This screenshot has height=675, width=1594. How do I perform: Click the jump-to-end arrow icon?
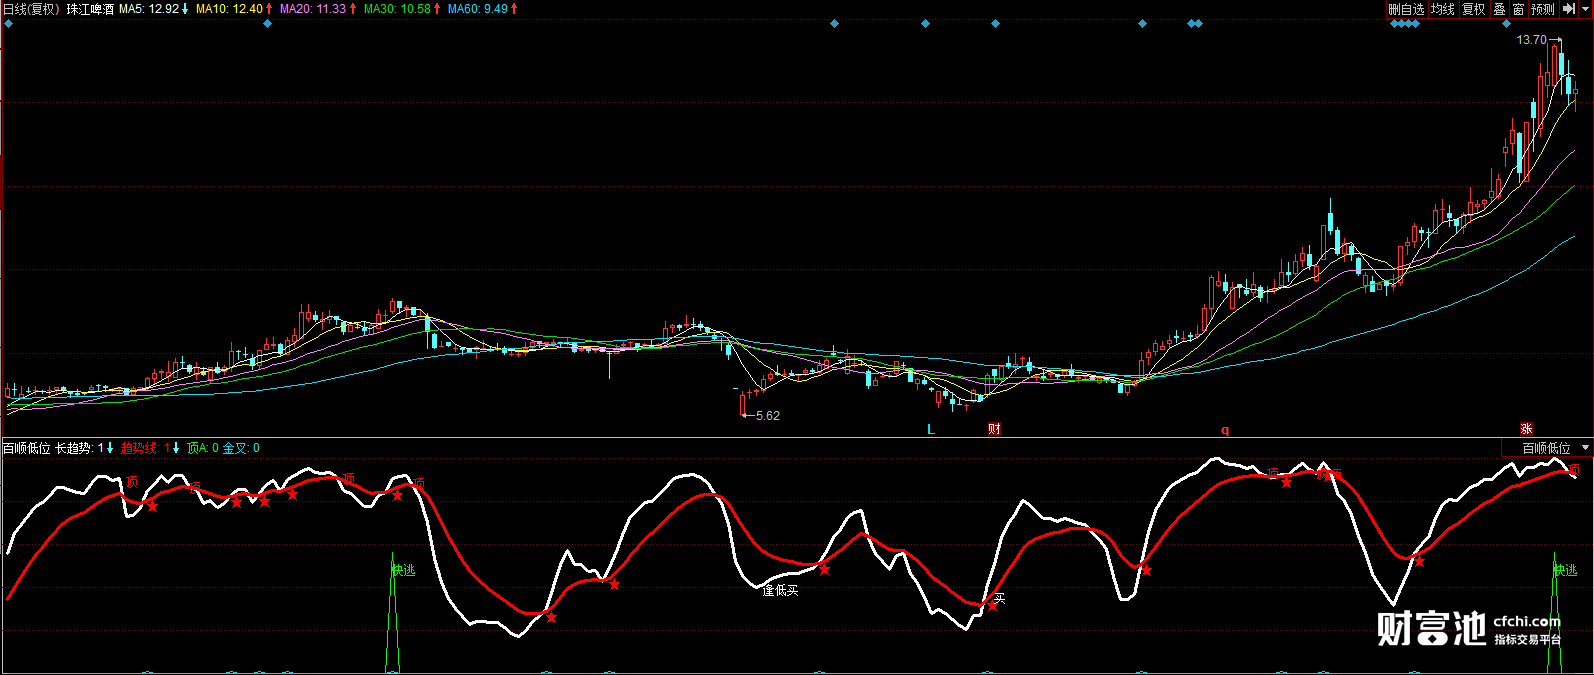[1568, 9]
